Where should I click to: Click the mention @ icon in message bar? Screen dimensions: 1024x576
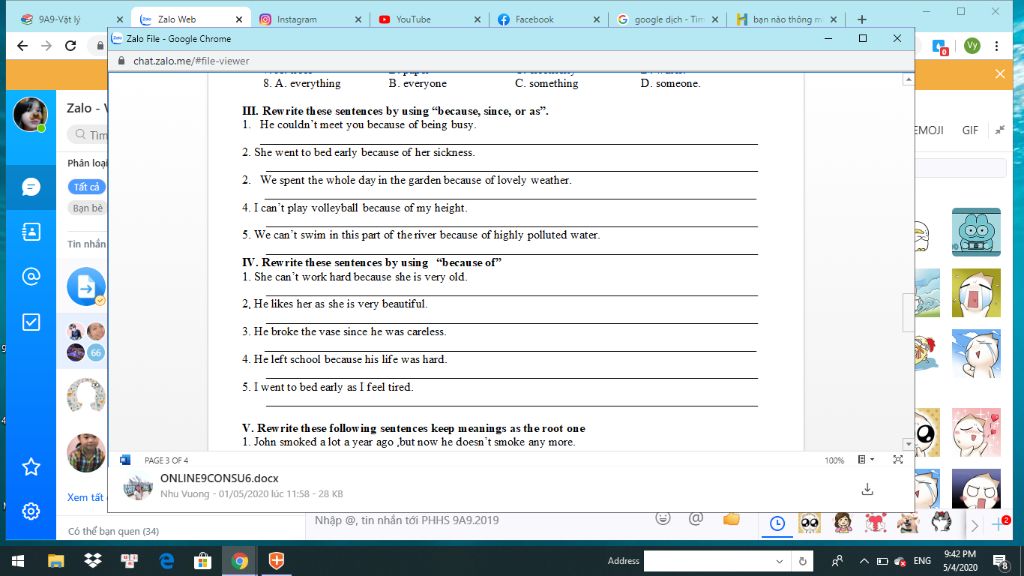click(696, 519)
